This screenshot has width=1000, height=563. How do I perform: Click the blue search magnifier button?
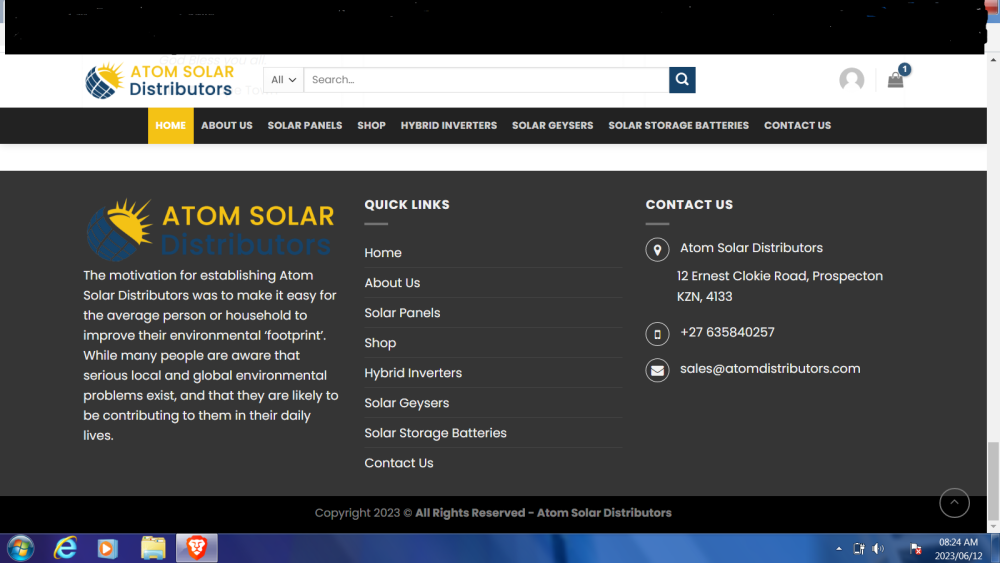point(682,80)
